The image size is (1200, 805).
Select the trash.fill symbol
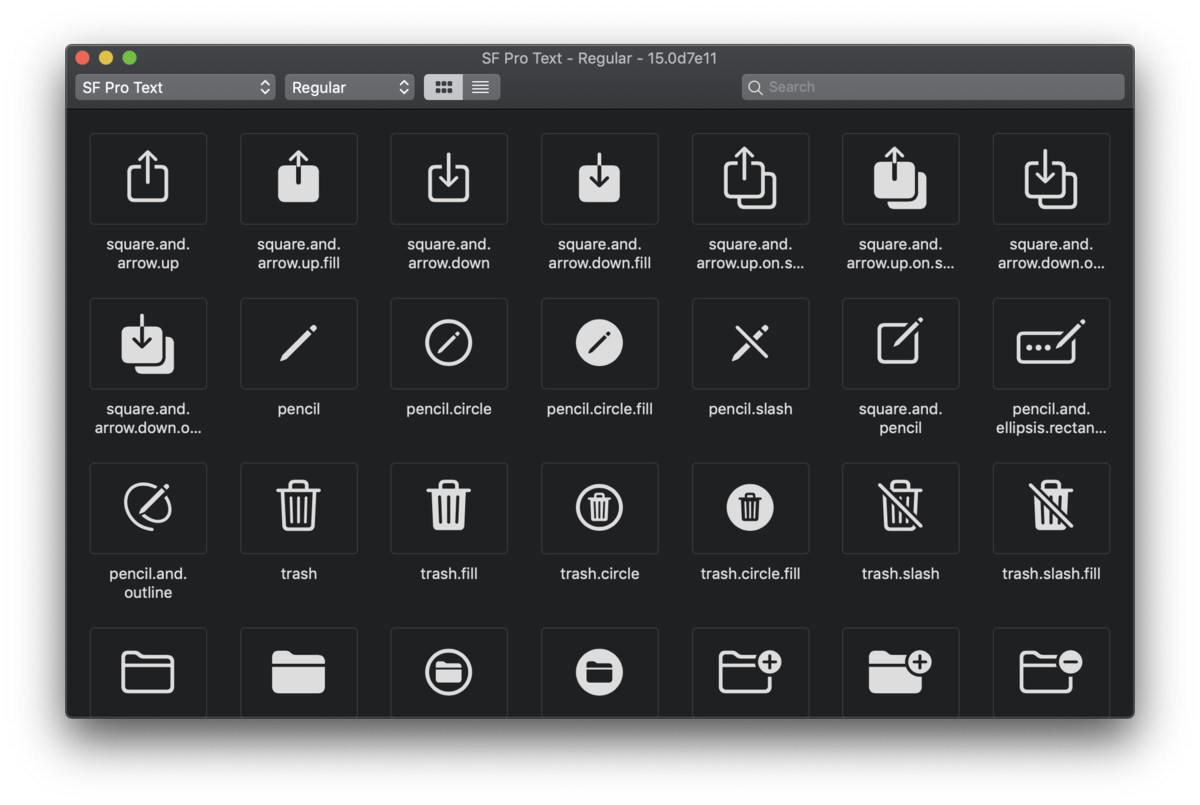coord(449,508)
